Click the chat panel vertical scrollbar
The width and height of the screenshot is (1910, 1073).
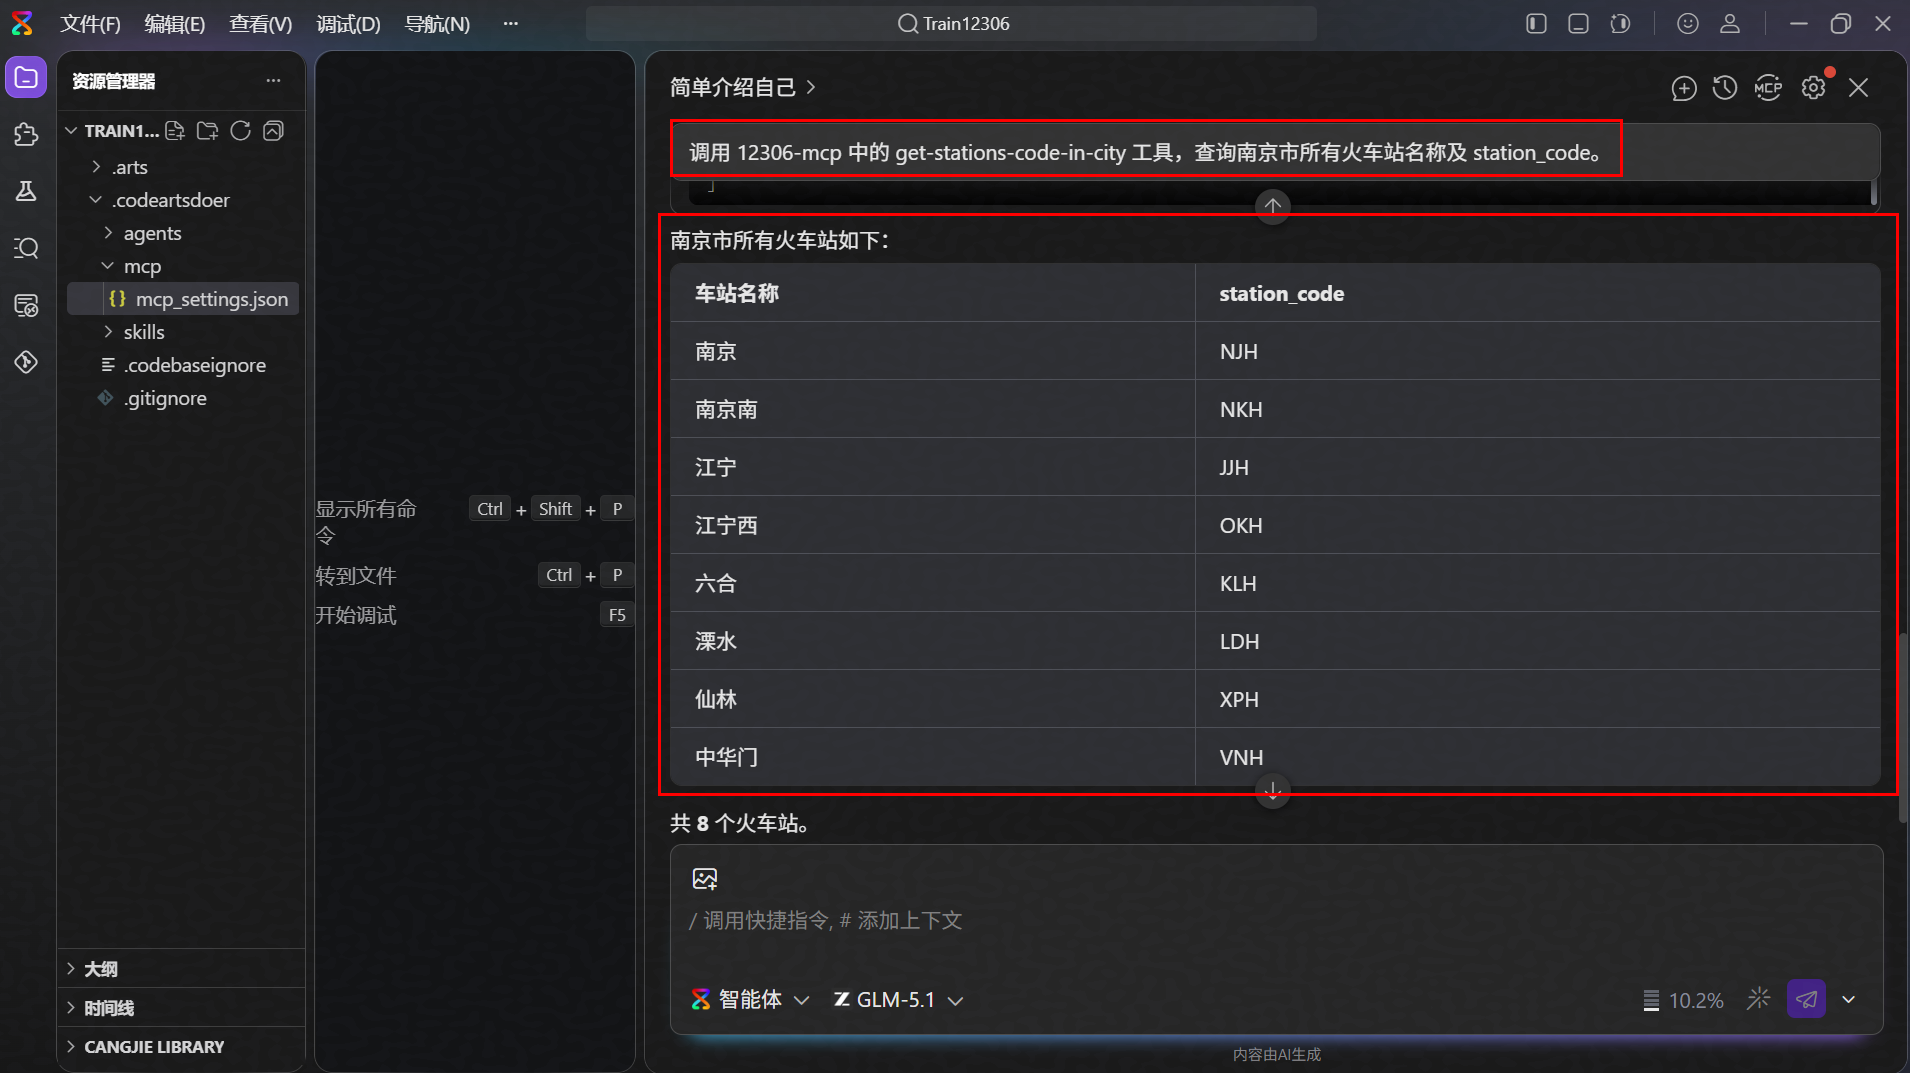1902,727
